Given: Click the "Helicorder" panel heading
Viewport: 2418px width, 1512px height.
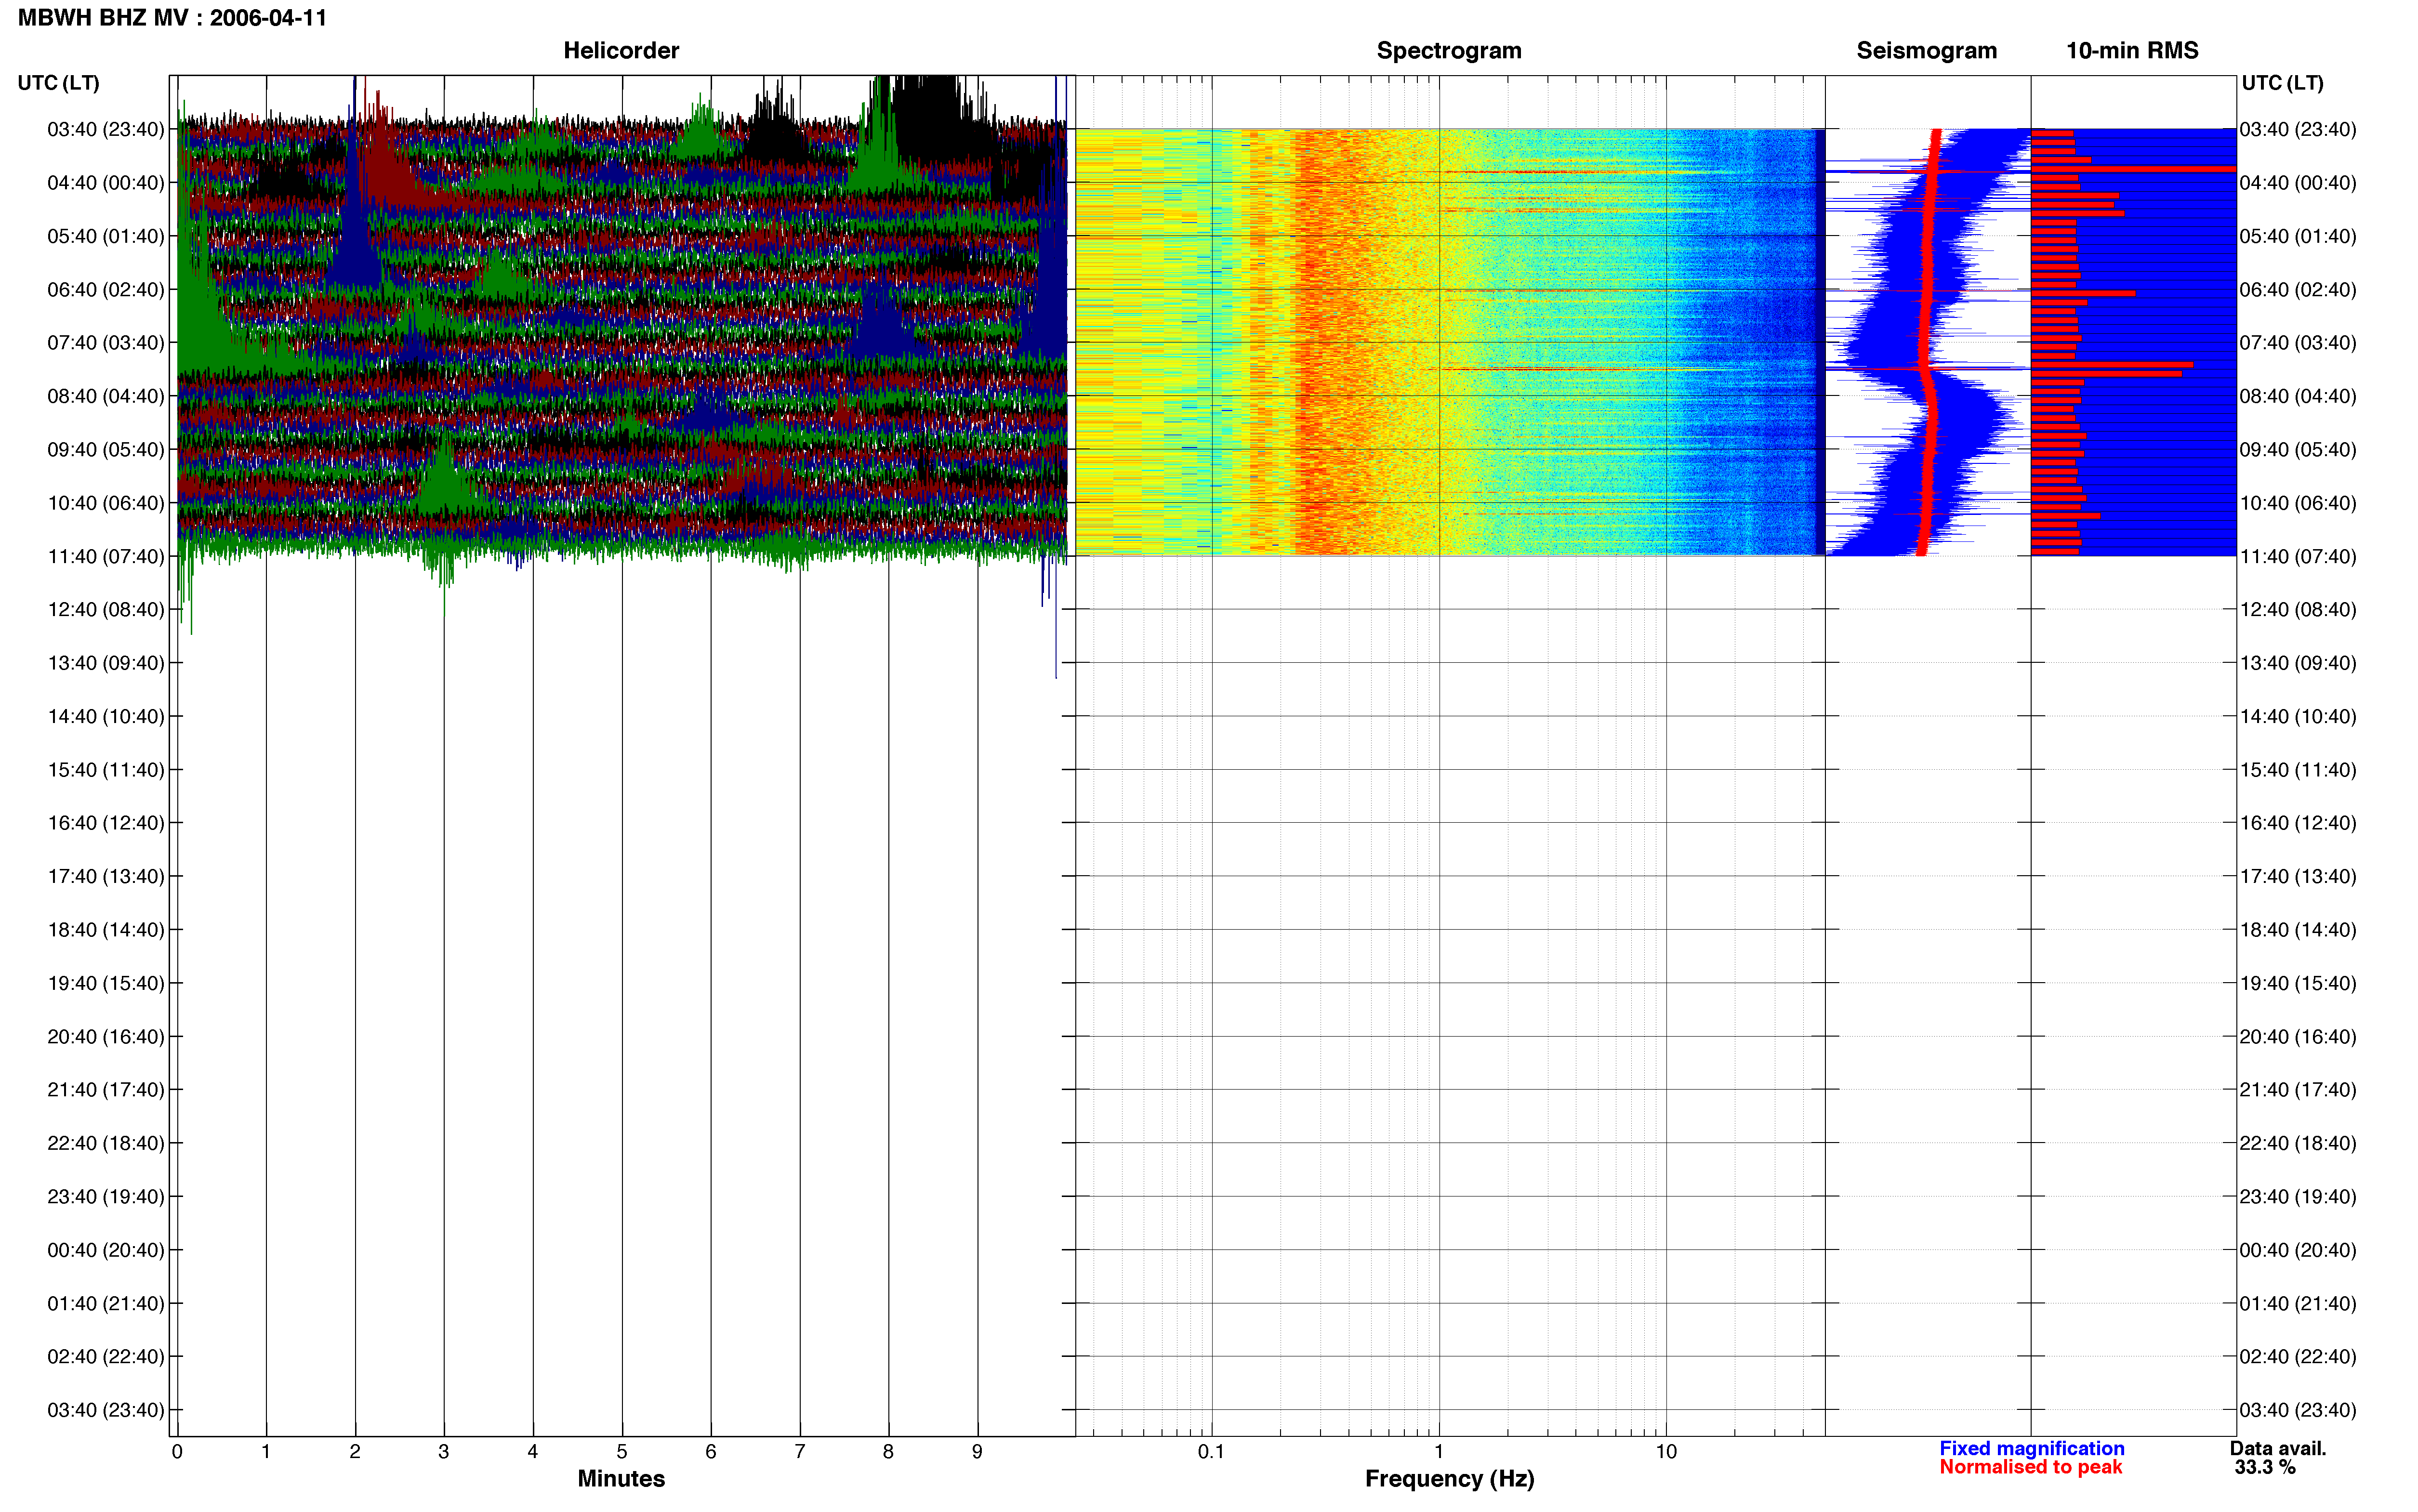Looking at the screenshot, I should 621,50.
